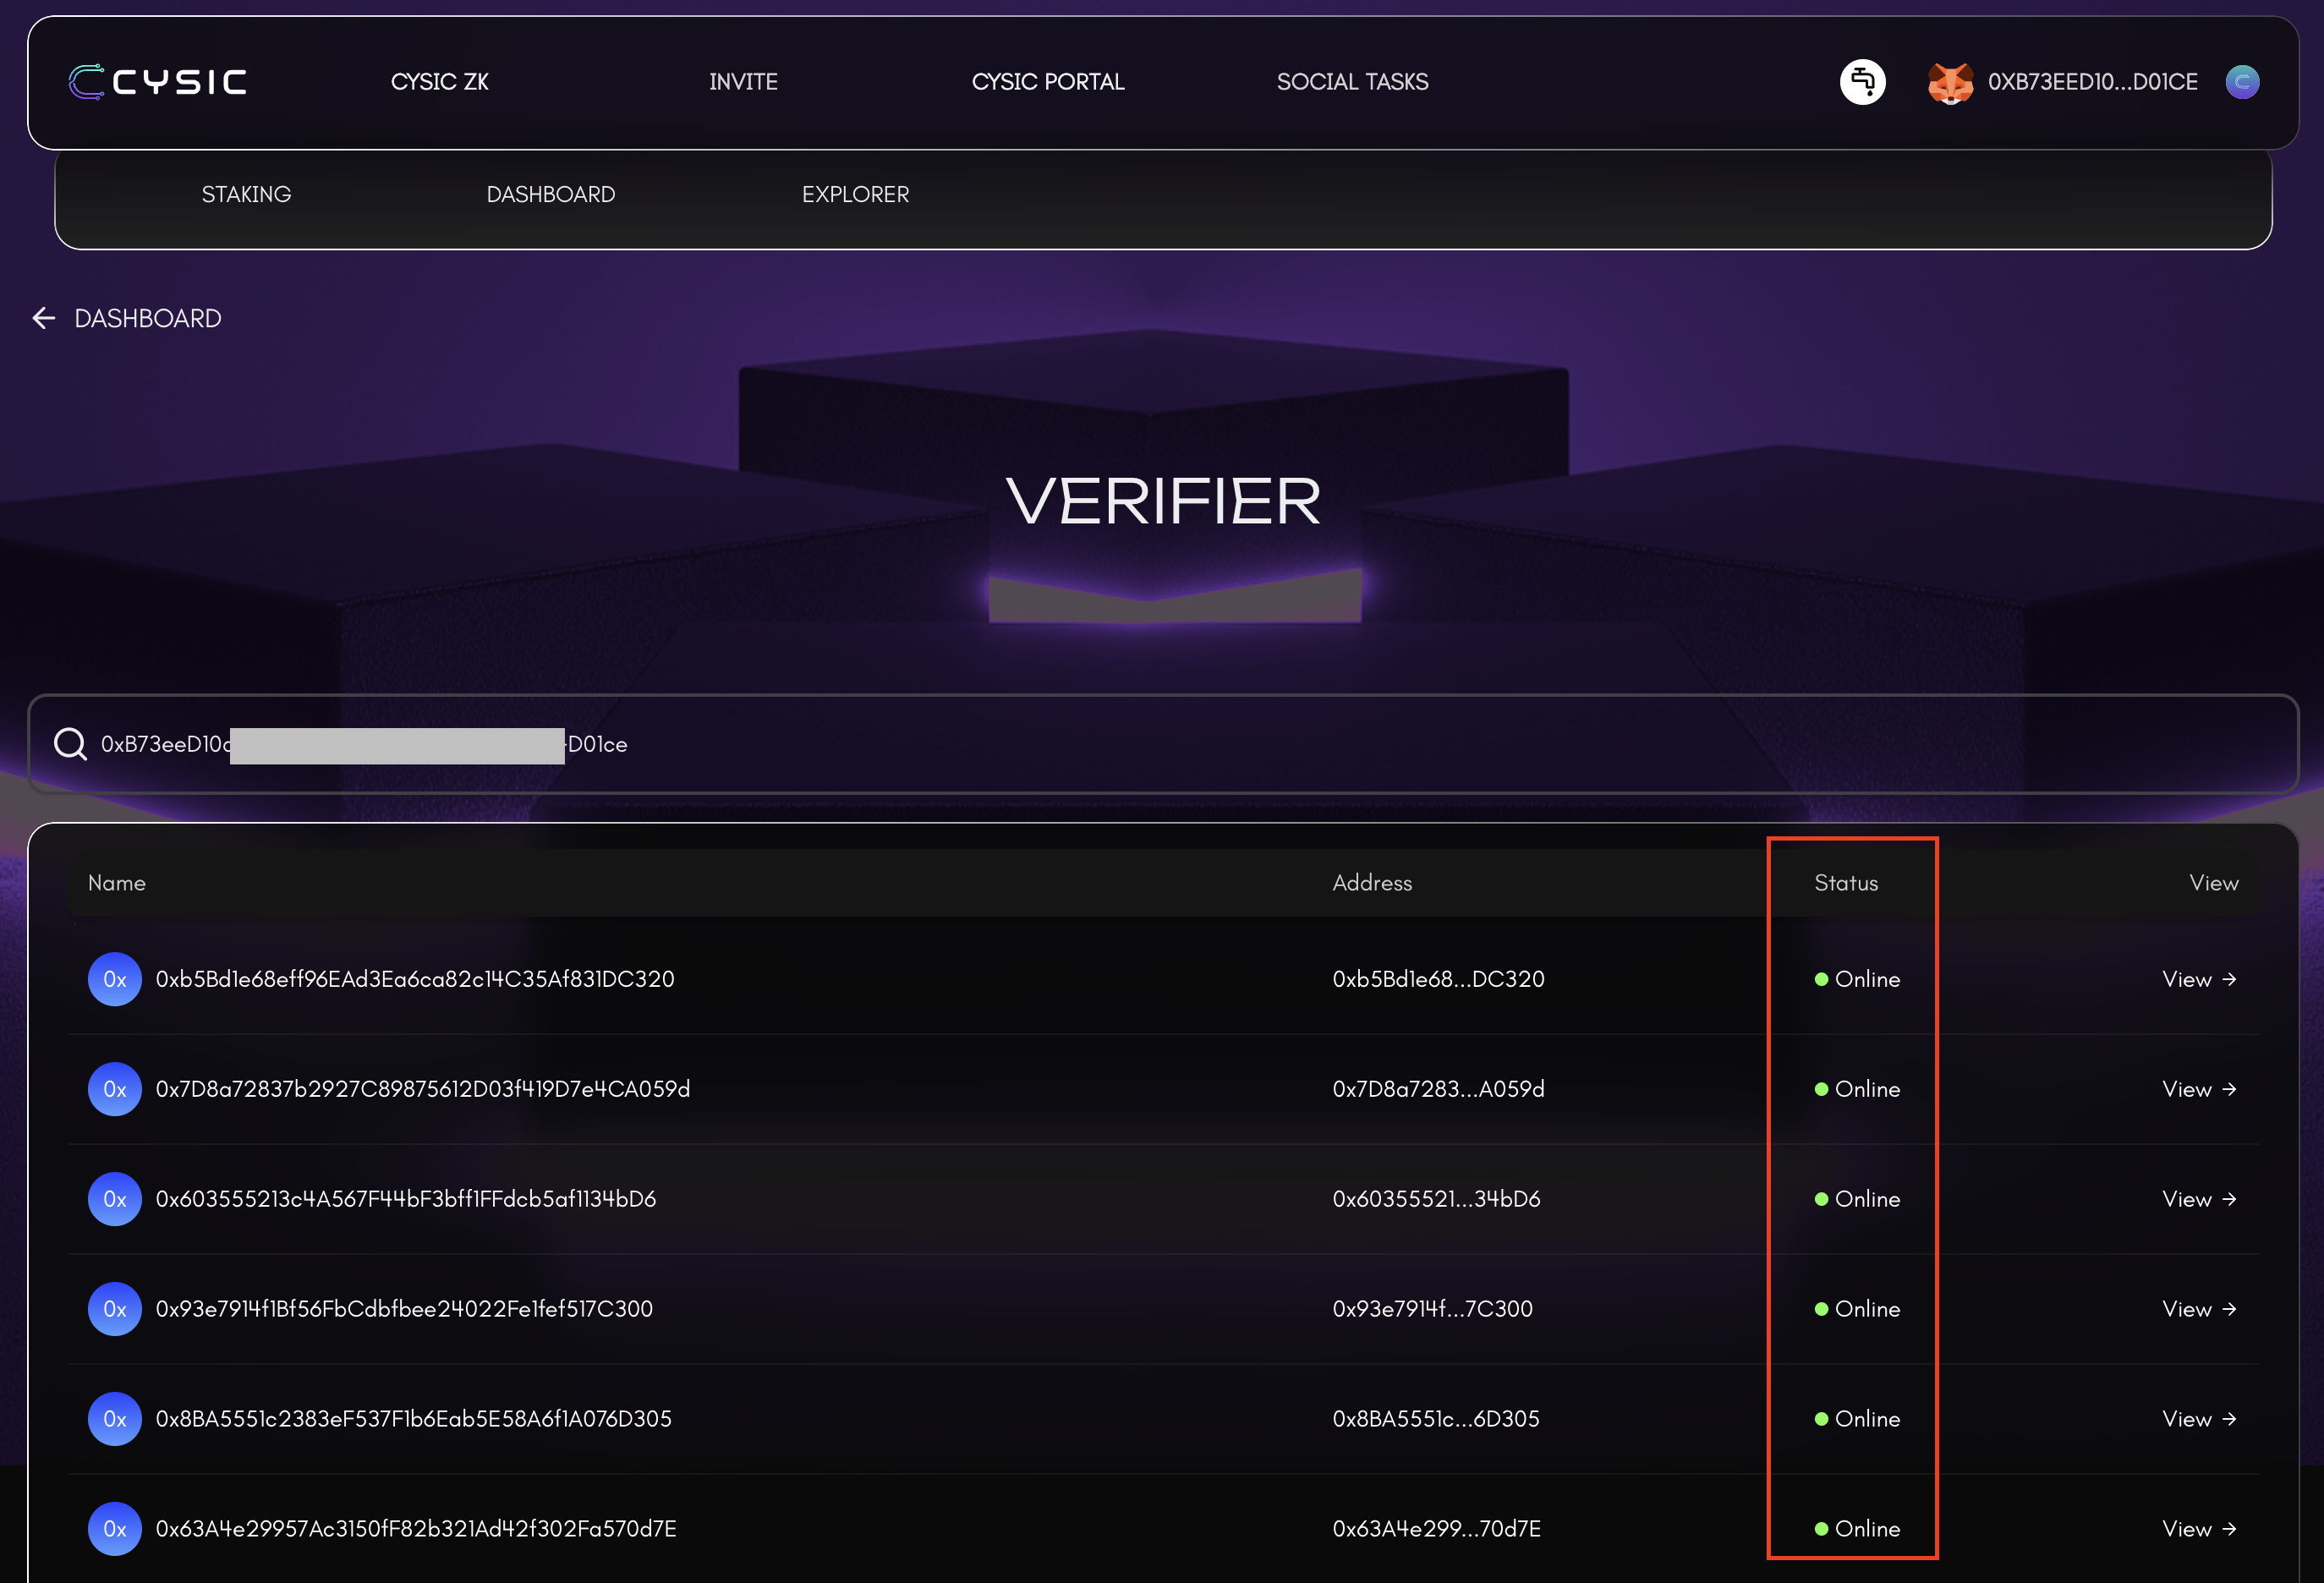The height and width of the screenshot is (1583, 2324).
Task: Click address cell 0x60355521...34bD6
Action: click(1436, 1199)
